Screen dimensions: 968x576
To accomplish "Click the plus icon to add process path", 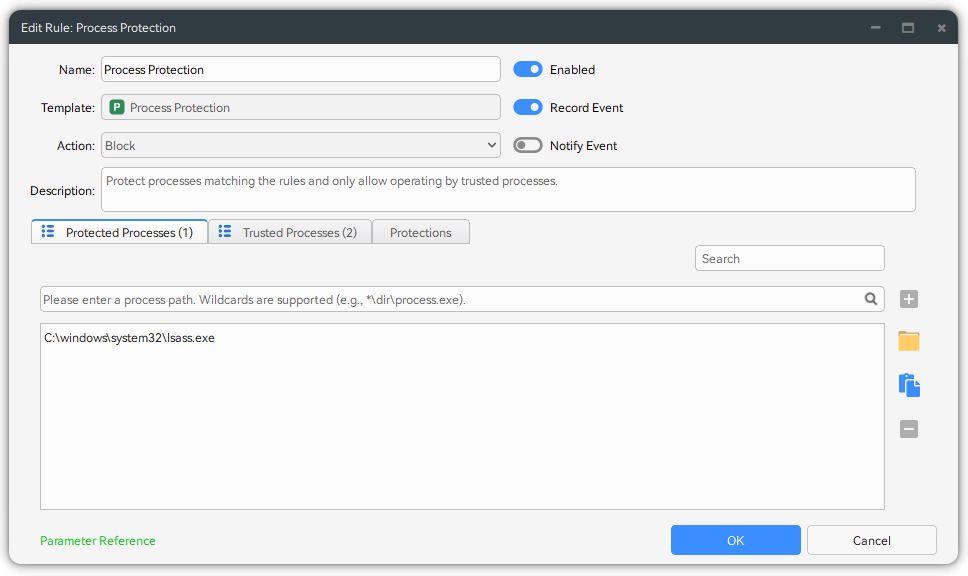I will pos(908,299).
